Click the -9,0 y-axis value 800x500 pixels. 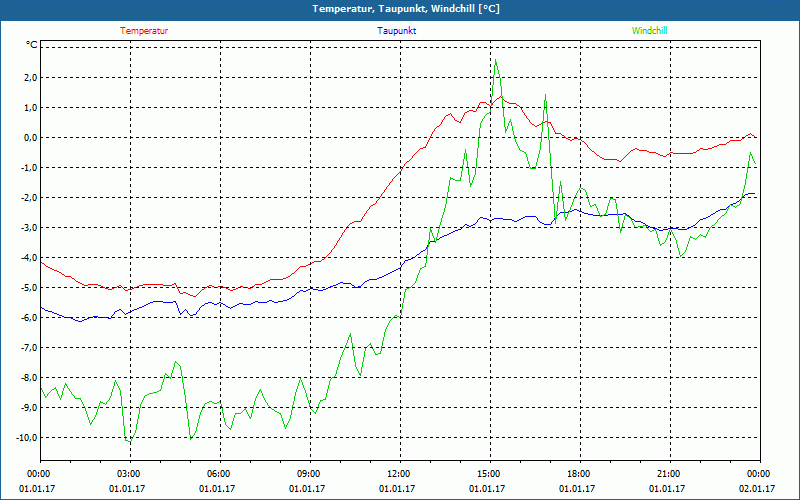(x=29, y=408)
